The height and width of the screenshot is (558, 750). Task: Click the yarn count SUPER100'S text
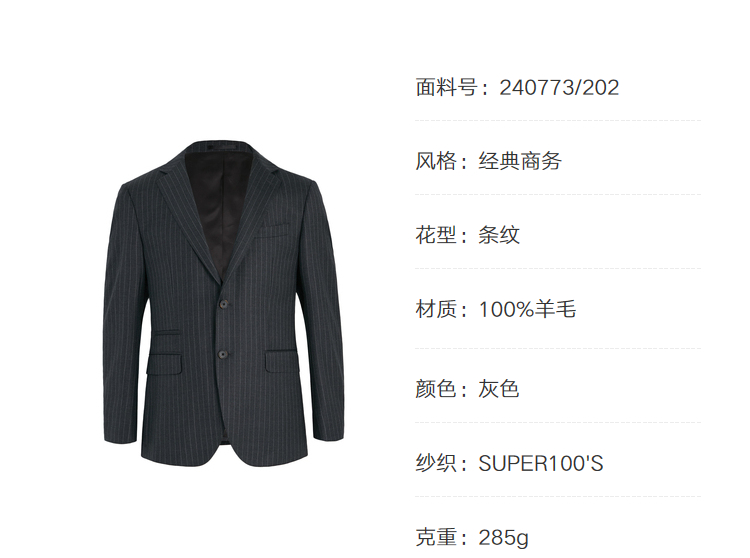coord(541,463)
